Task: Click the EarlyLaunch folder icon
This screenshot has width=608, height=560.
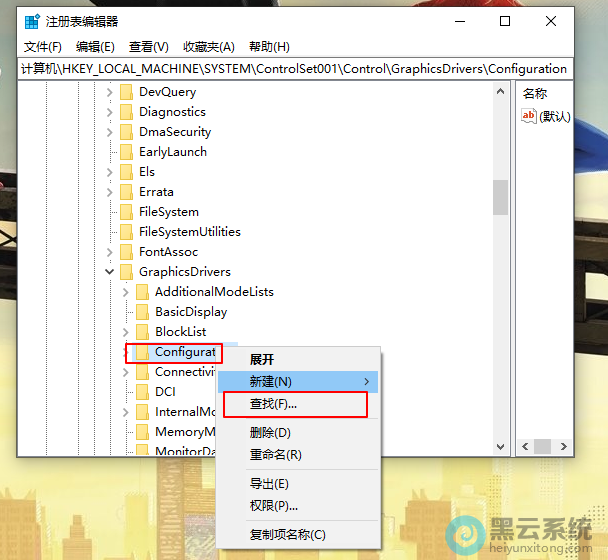Action: [126, 152]
